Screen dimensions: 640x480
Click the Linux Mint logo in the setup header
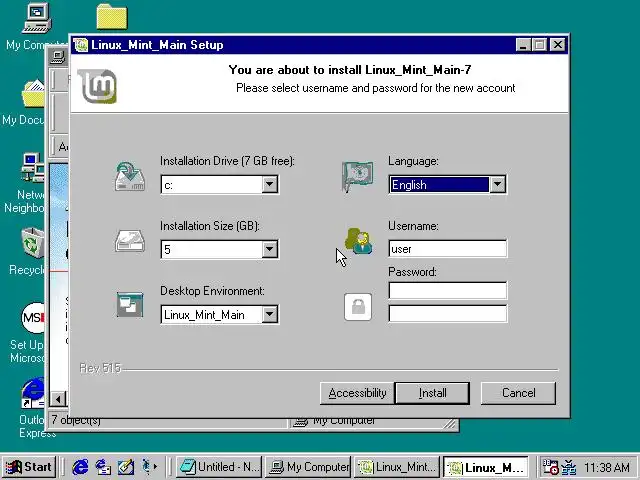(x=97, y=86)
